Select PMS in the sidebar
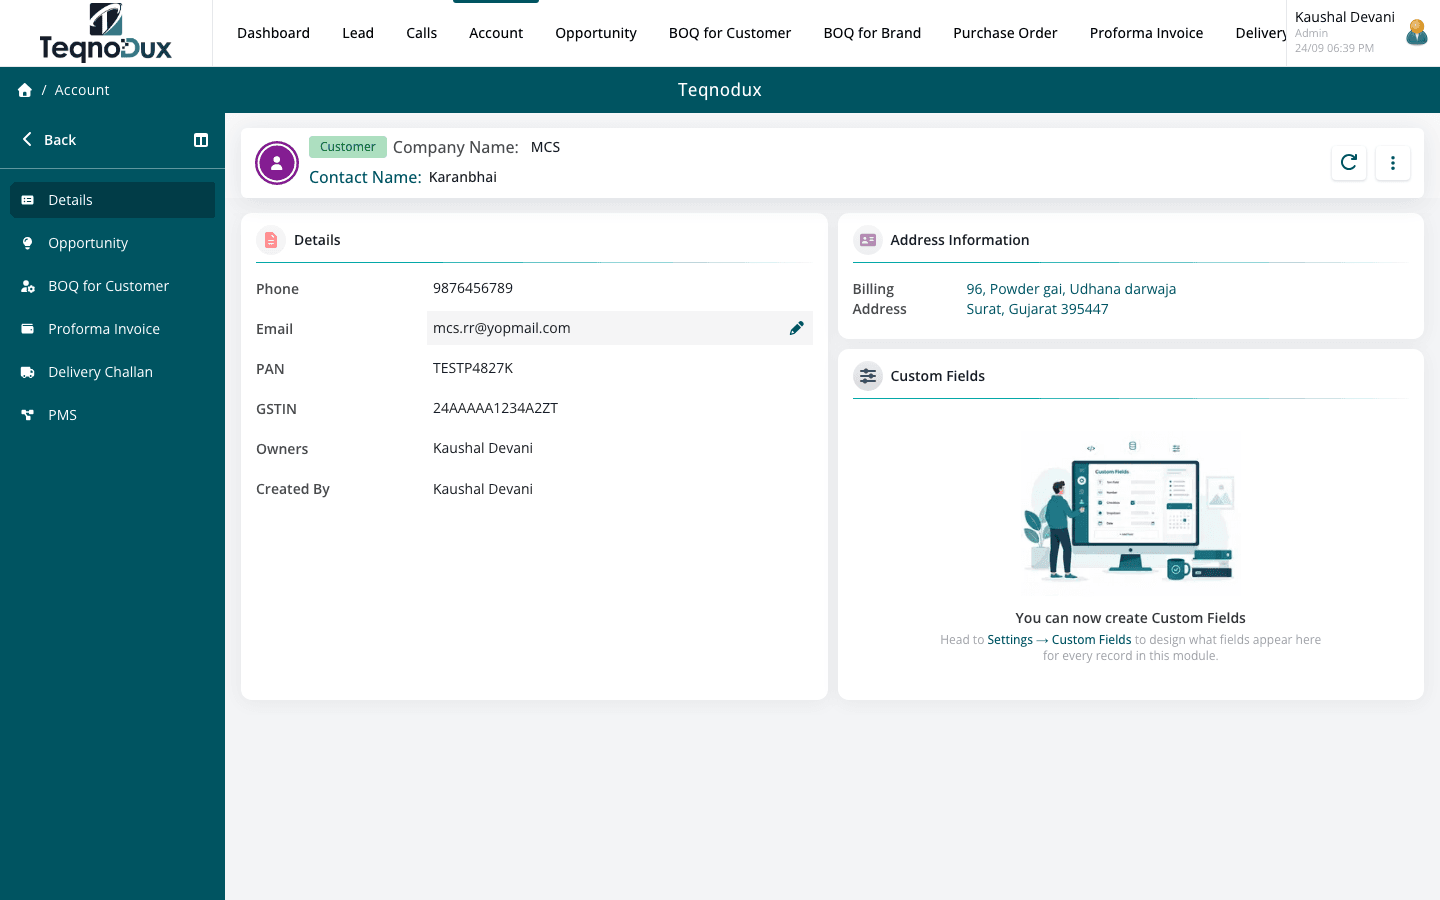The width and height of the screenshot is (1440, 900). point(112,415)
